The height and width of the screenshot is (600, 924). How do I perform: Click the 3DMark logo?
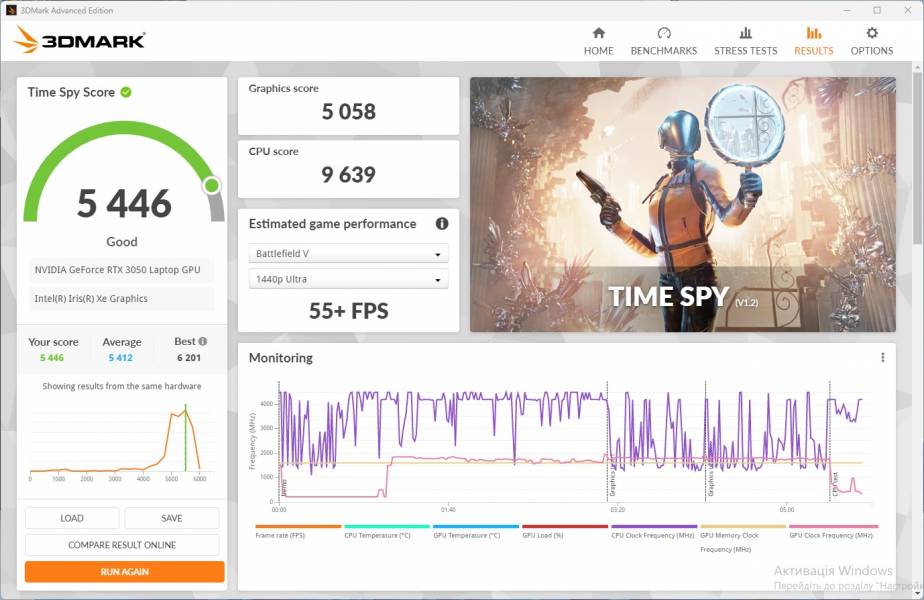pyautogui.click(x=80, y=40)
